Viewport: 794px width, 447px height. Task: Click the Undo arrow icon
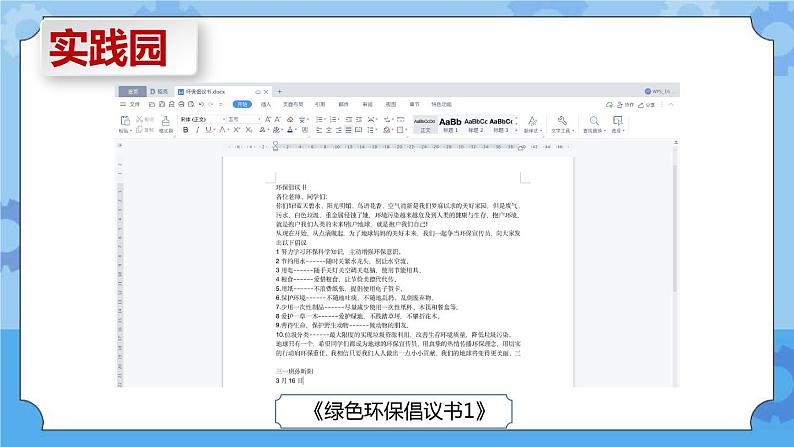coord(201,104)
